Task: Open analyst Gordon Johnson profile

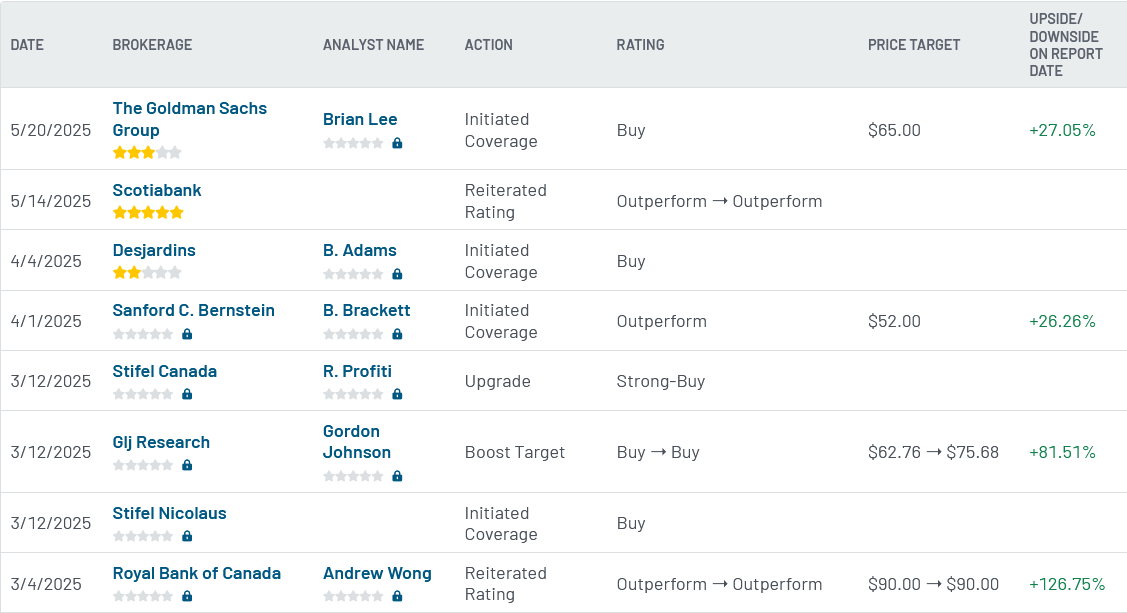Action: [357, 442]
